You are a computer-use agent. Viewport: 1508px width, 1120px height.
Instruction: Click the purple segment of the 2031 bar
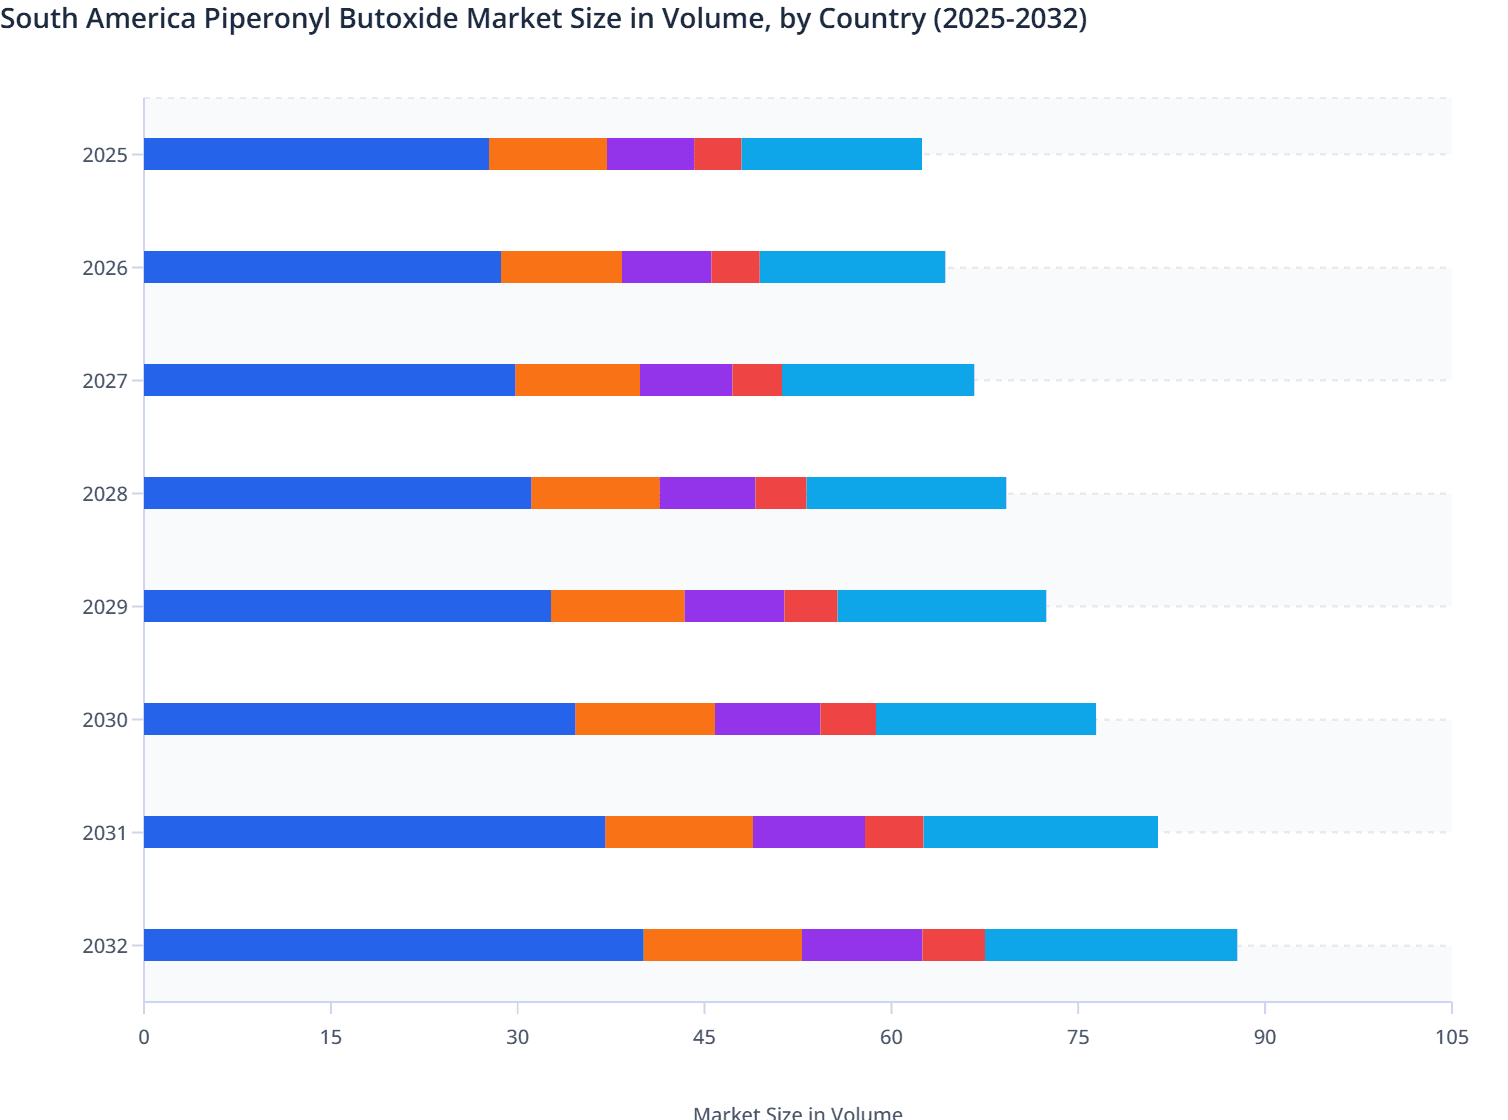point(807,831)
